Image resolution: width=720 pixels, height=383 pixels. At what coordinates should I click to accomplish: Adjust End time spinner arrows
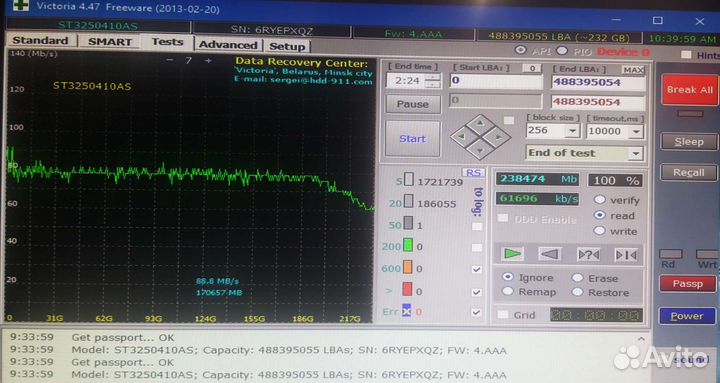pos(432,81)
